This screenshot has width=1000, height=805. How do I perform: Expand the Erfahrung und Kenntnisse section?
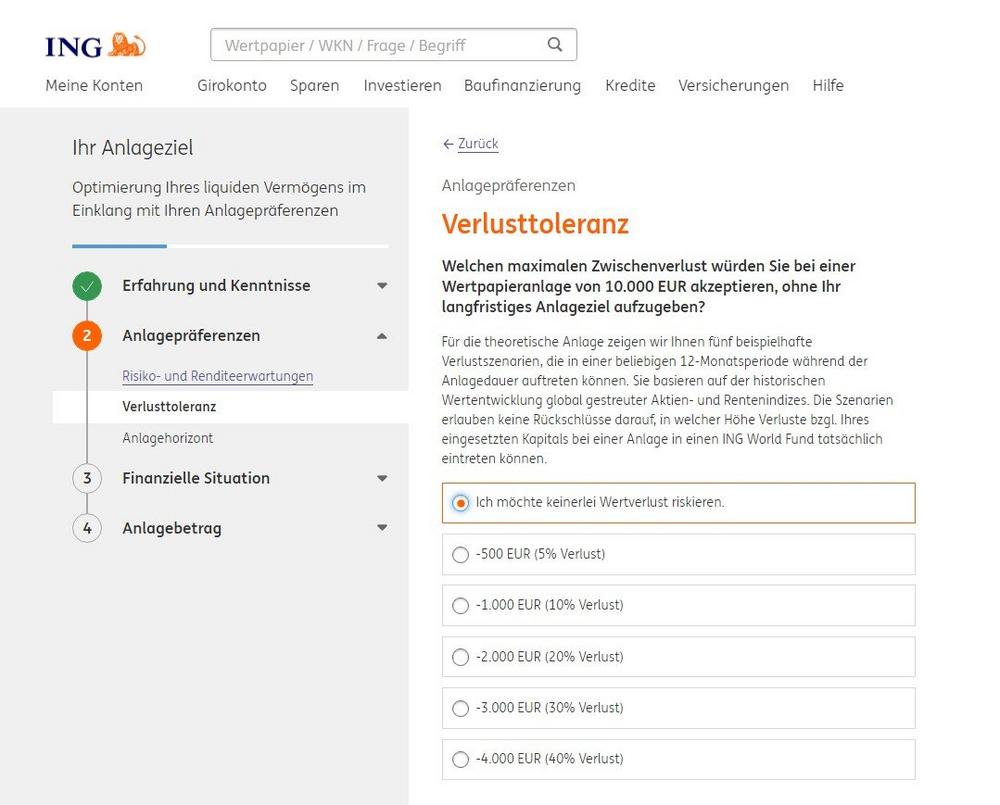pos(381,286)
